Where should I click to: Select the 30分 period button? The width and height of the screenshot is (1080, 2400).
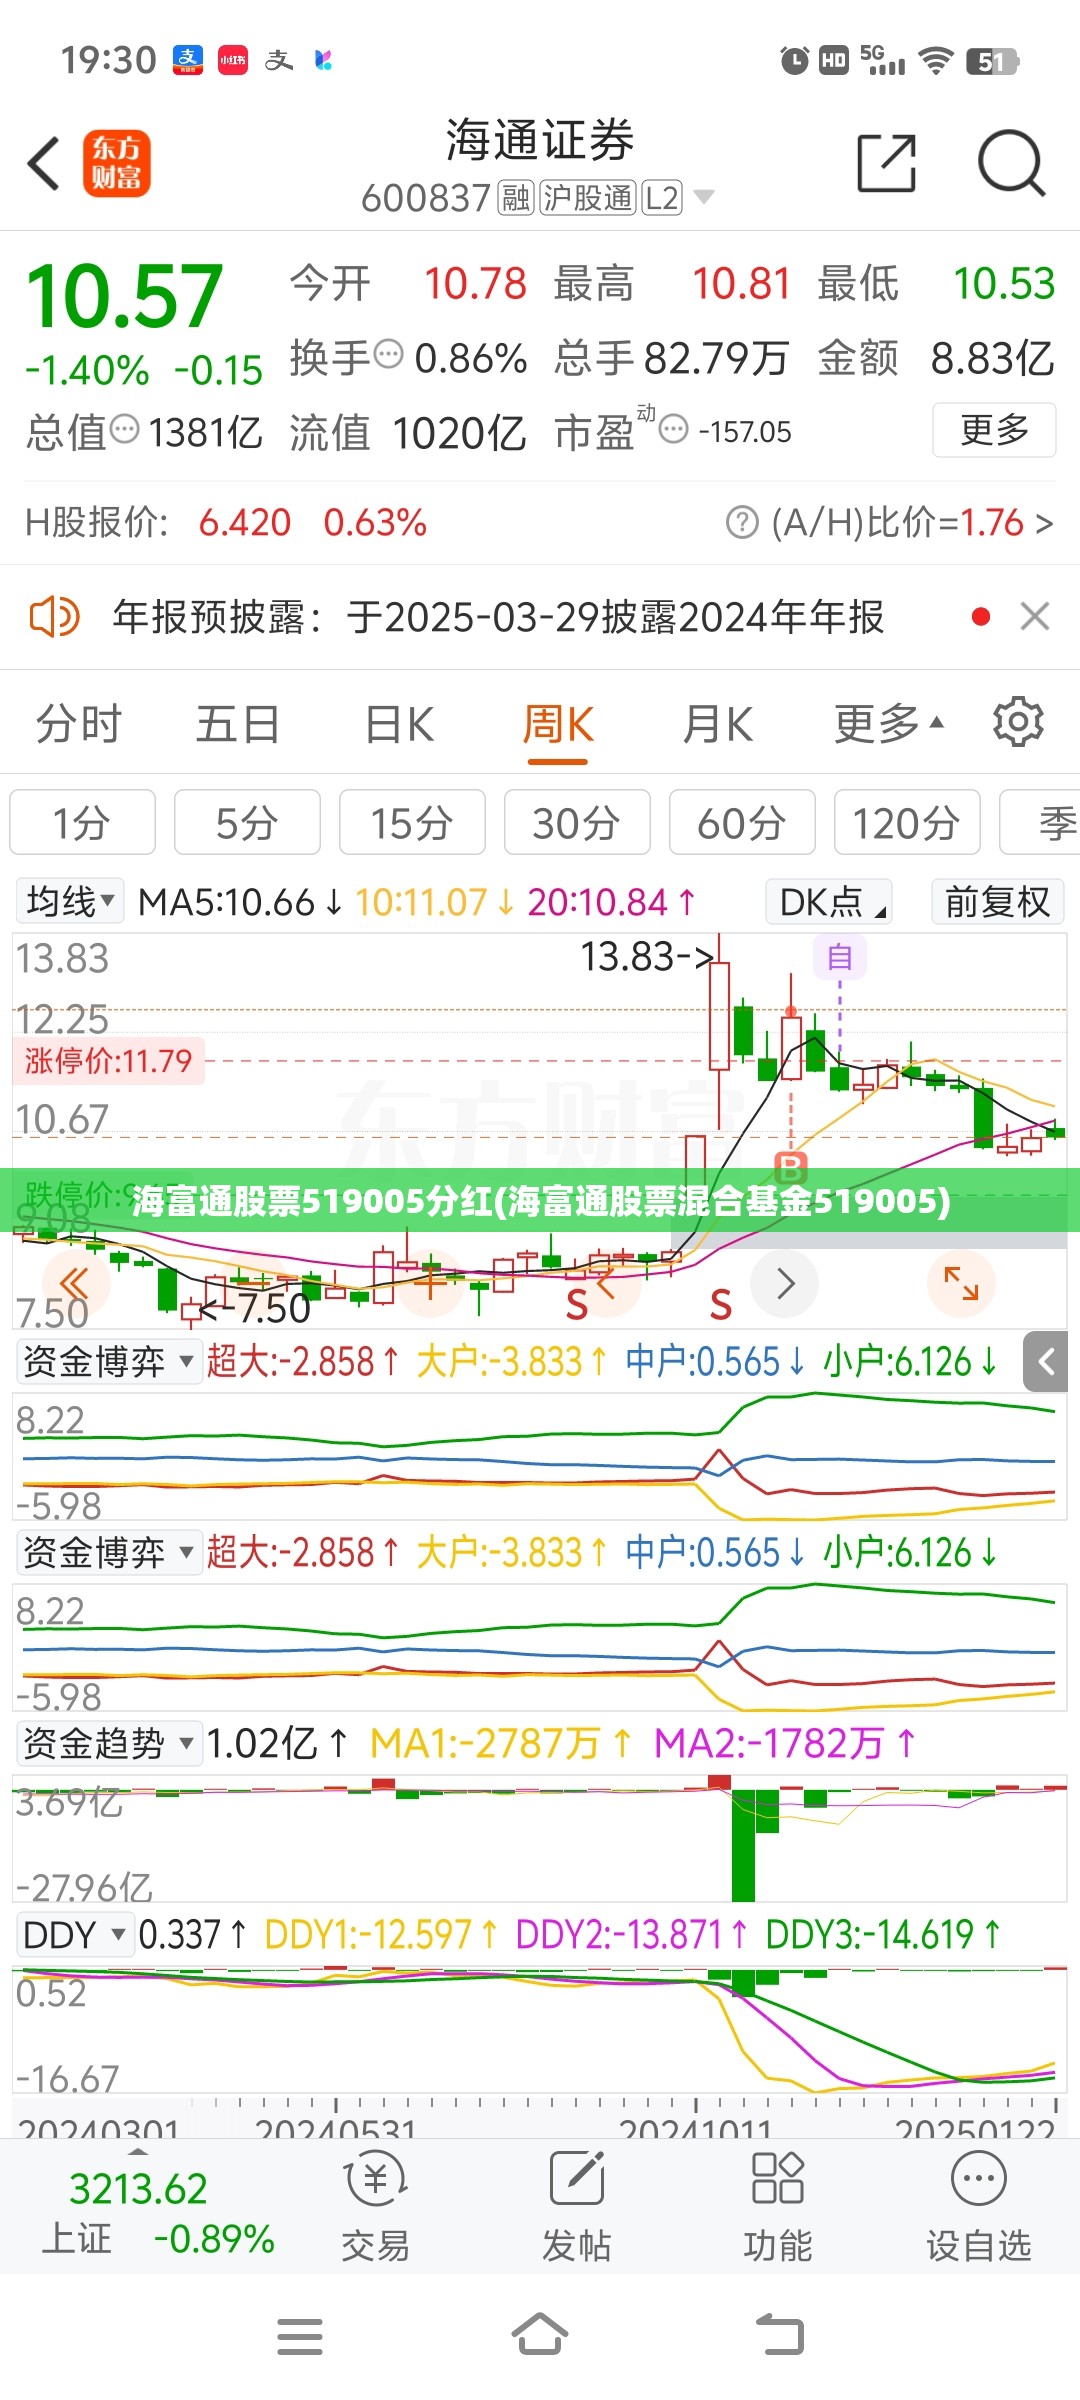click(x=577, y=822)
